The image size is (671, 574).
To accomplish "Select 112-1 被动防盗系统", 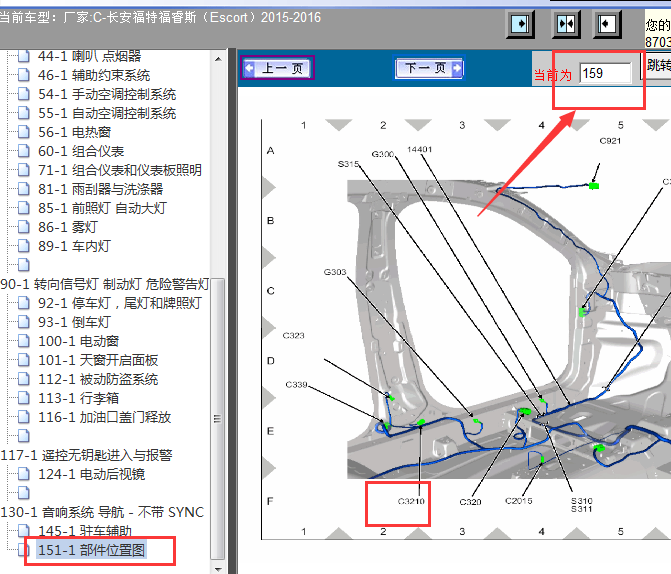I will (98, 379).
